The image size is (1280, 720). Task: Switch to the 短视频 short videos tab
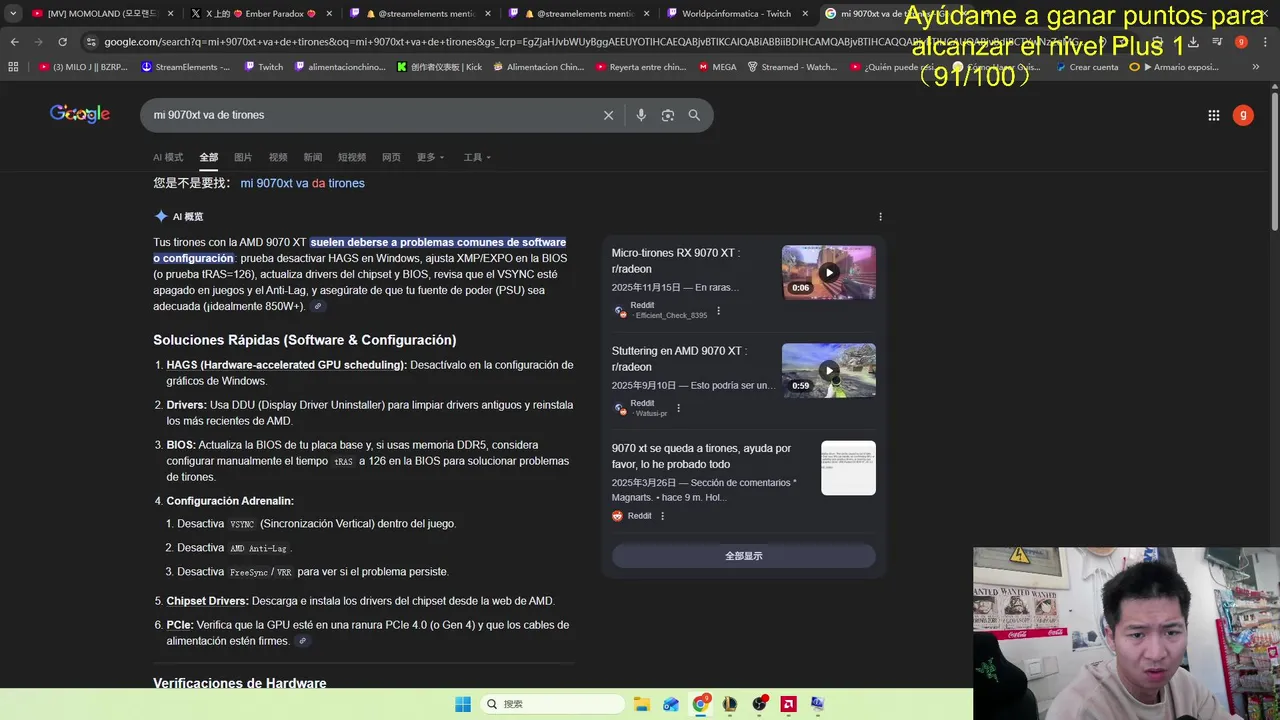tap(352, 157)
